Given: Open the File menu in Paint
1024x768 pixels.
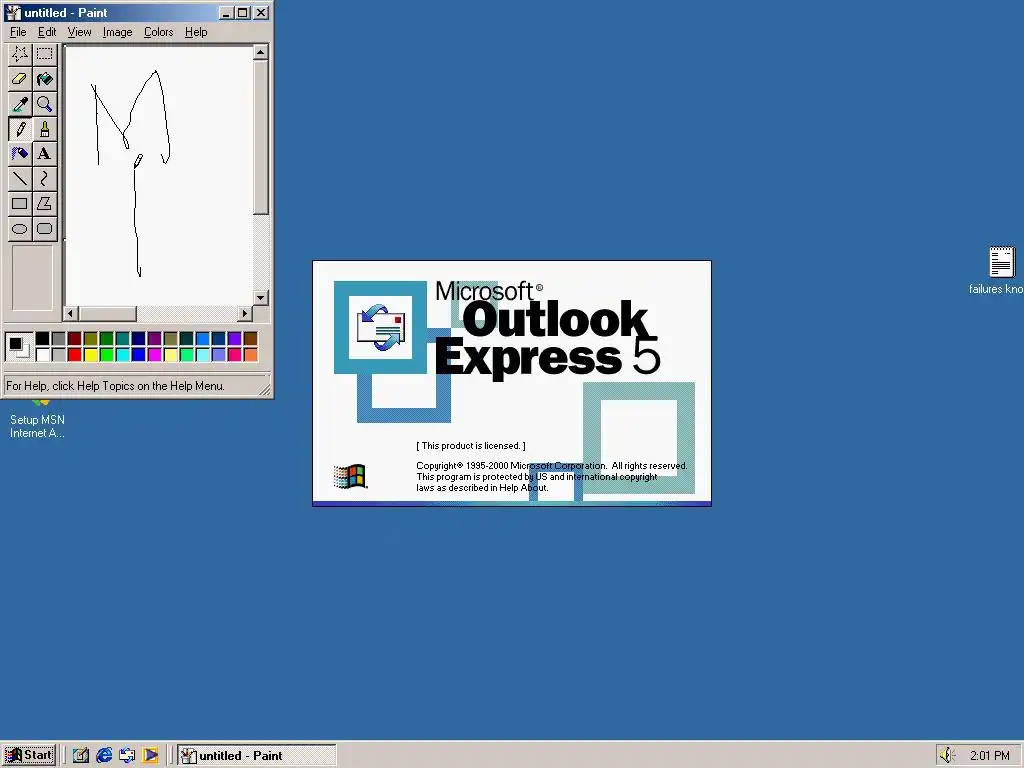Looking at the screenshot, I should point(18,32).
